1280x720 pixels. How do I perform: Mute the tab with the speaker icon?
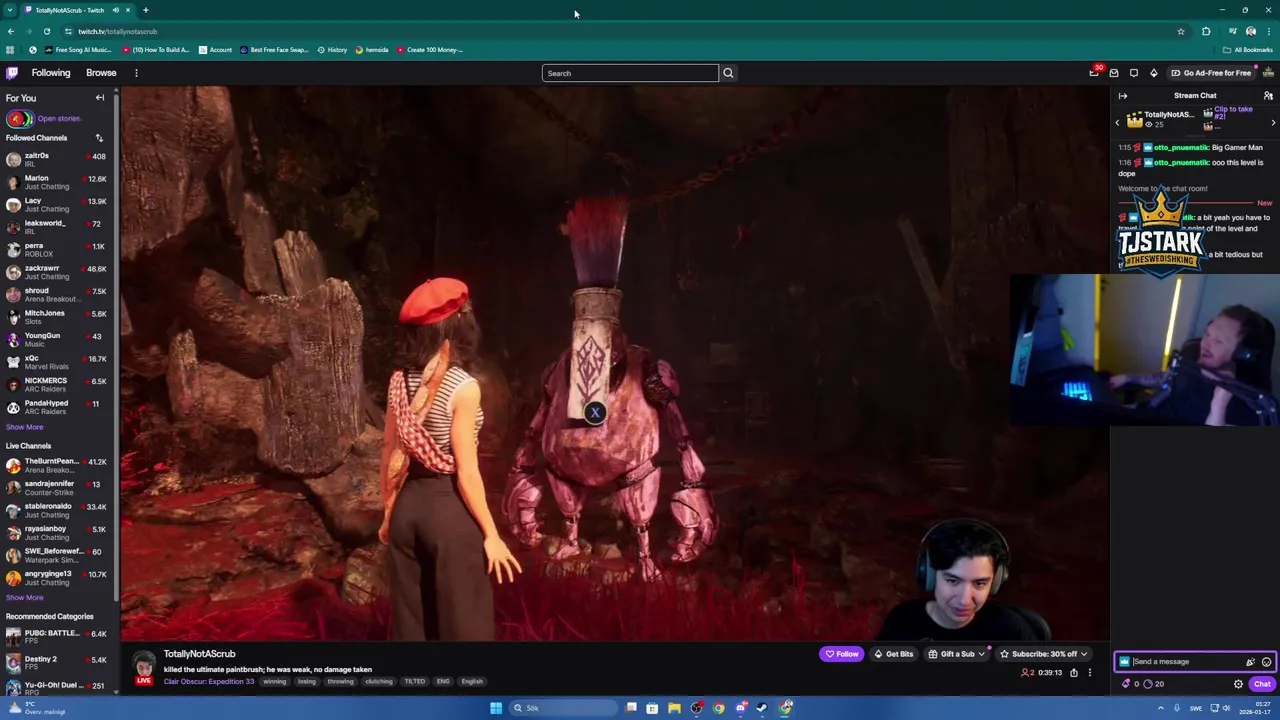click(x=116, y=10)
